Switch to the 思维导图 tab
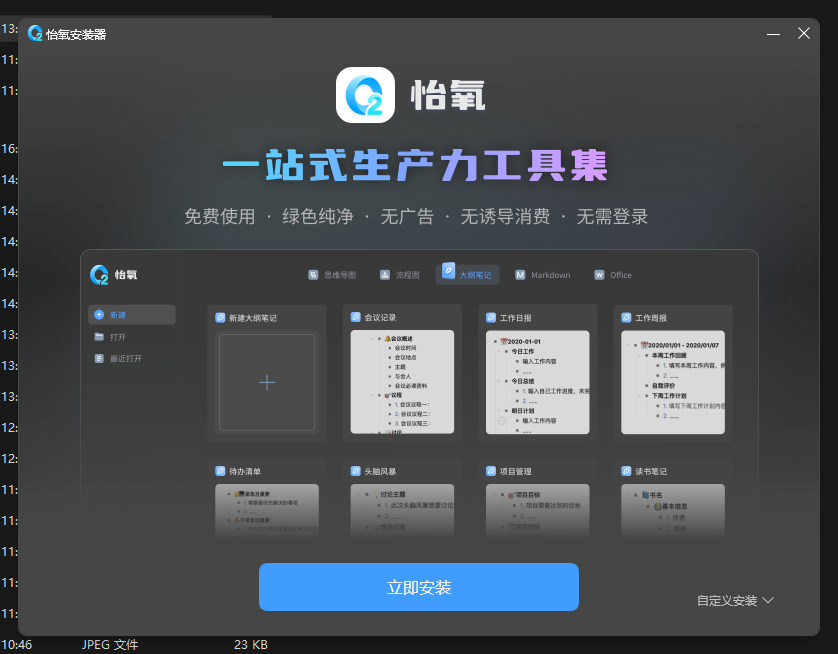Viewport: 838px width, 654px height. pyautogui.click(x=332, y=275)
